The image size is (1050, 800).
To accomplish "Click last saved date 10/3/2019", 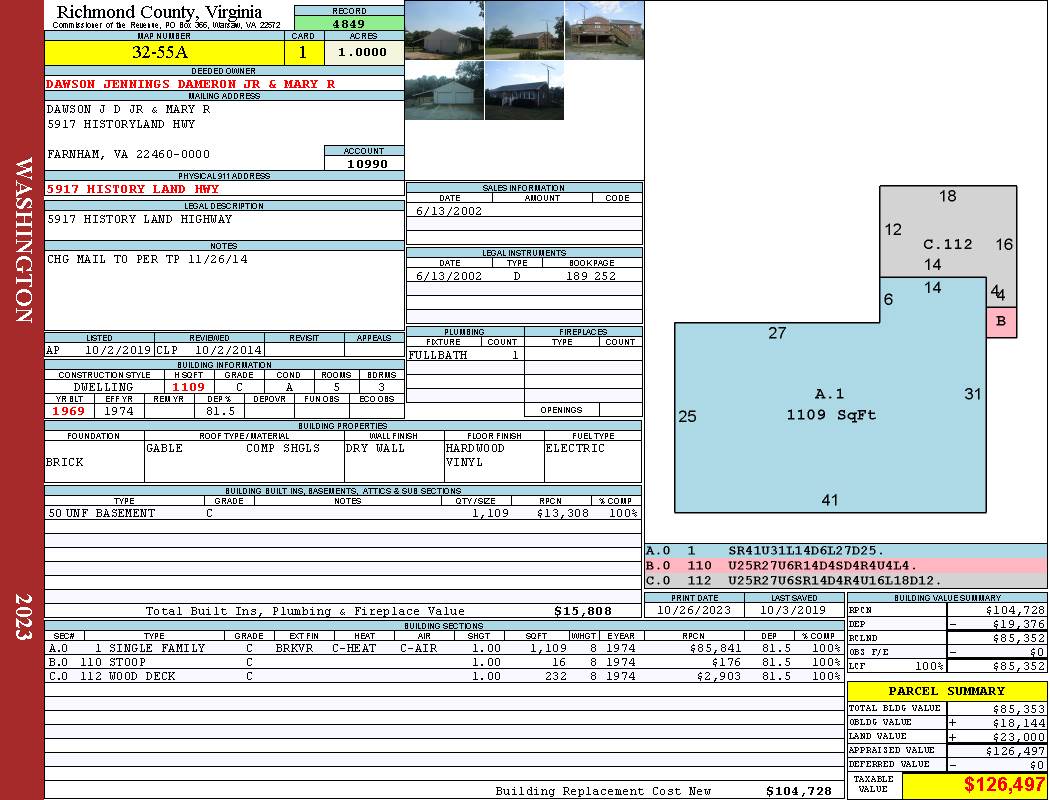I will 793,610.
